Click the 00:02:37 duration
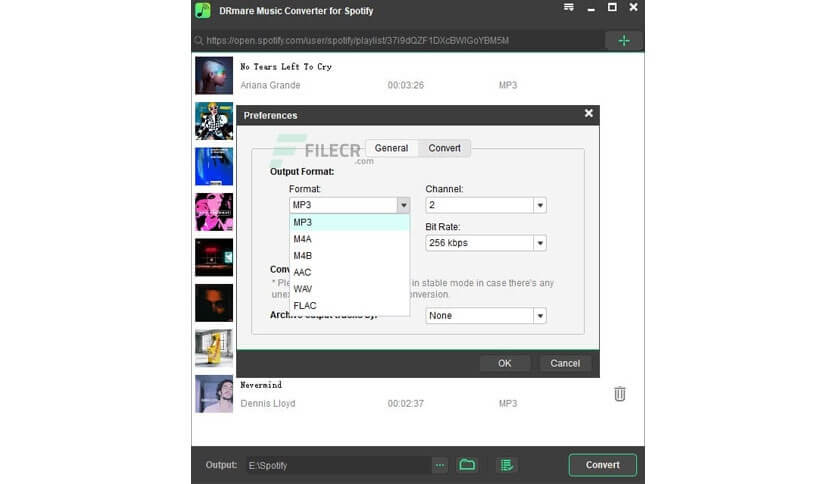This screenshot has height=484, width=836. [406, 404]
